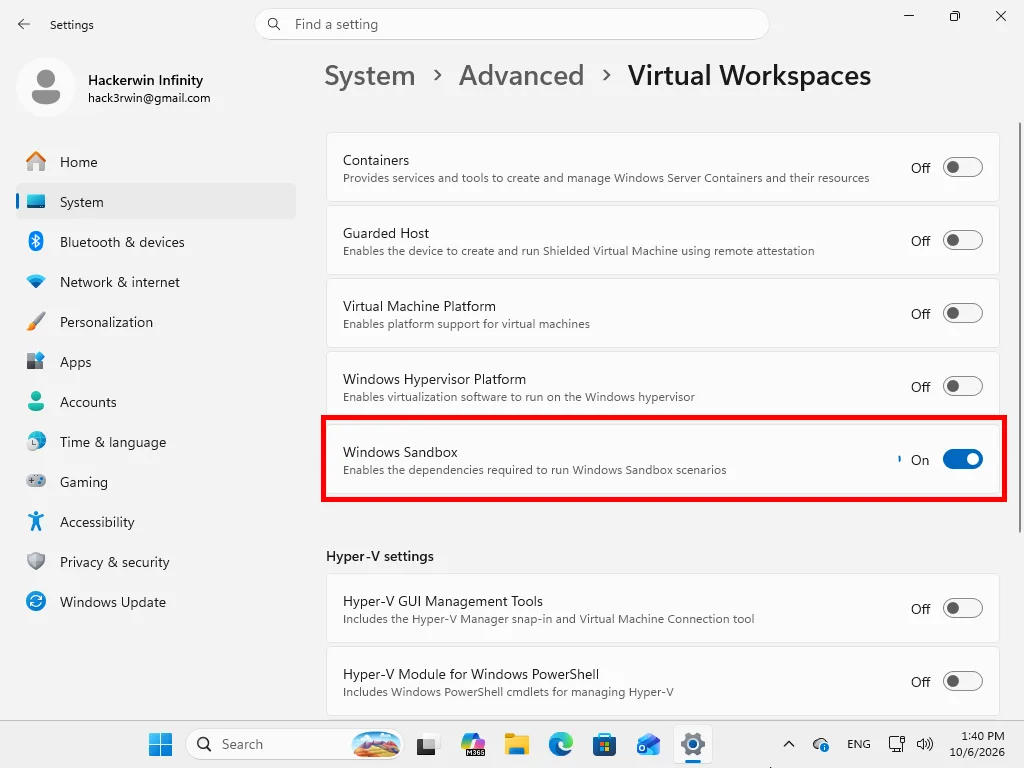Image resolution: width=1024 pixels, height=768 pixels.
Task: Go to Bluetooth & devices settings
Action: coord(156,242)
